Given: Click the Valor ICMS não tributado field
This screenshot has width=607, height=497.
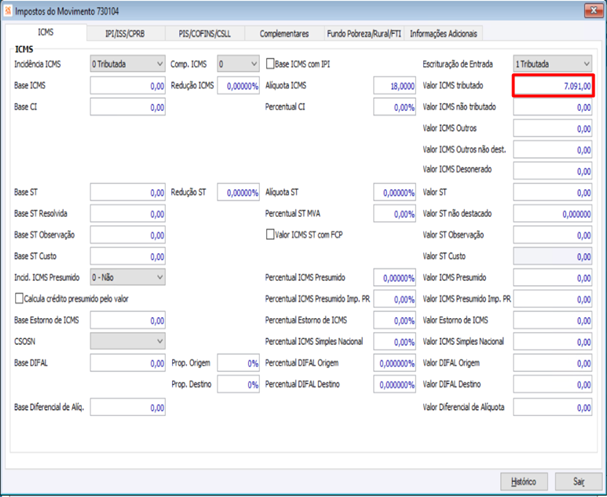Looking at the screenshot, I should [x=552, y=106].
